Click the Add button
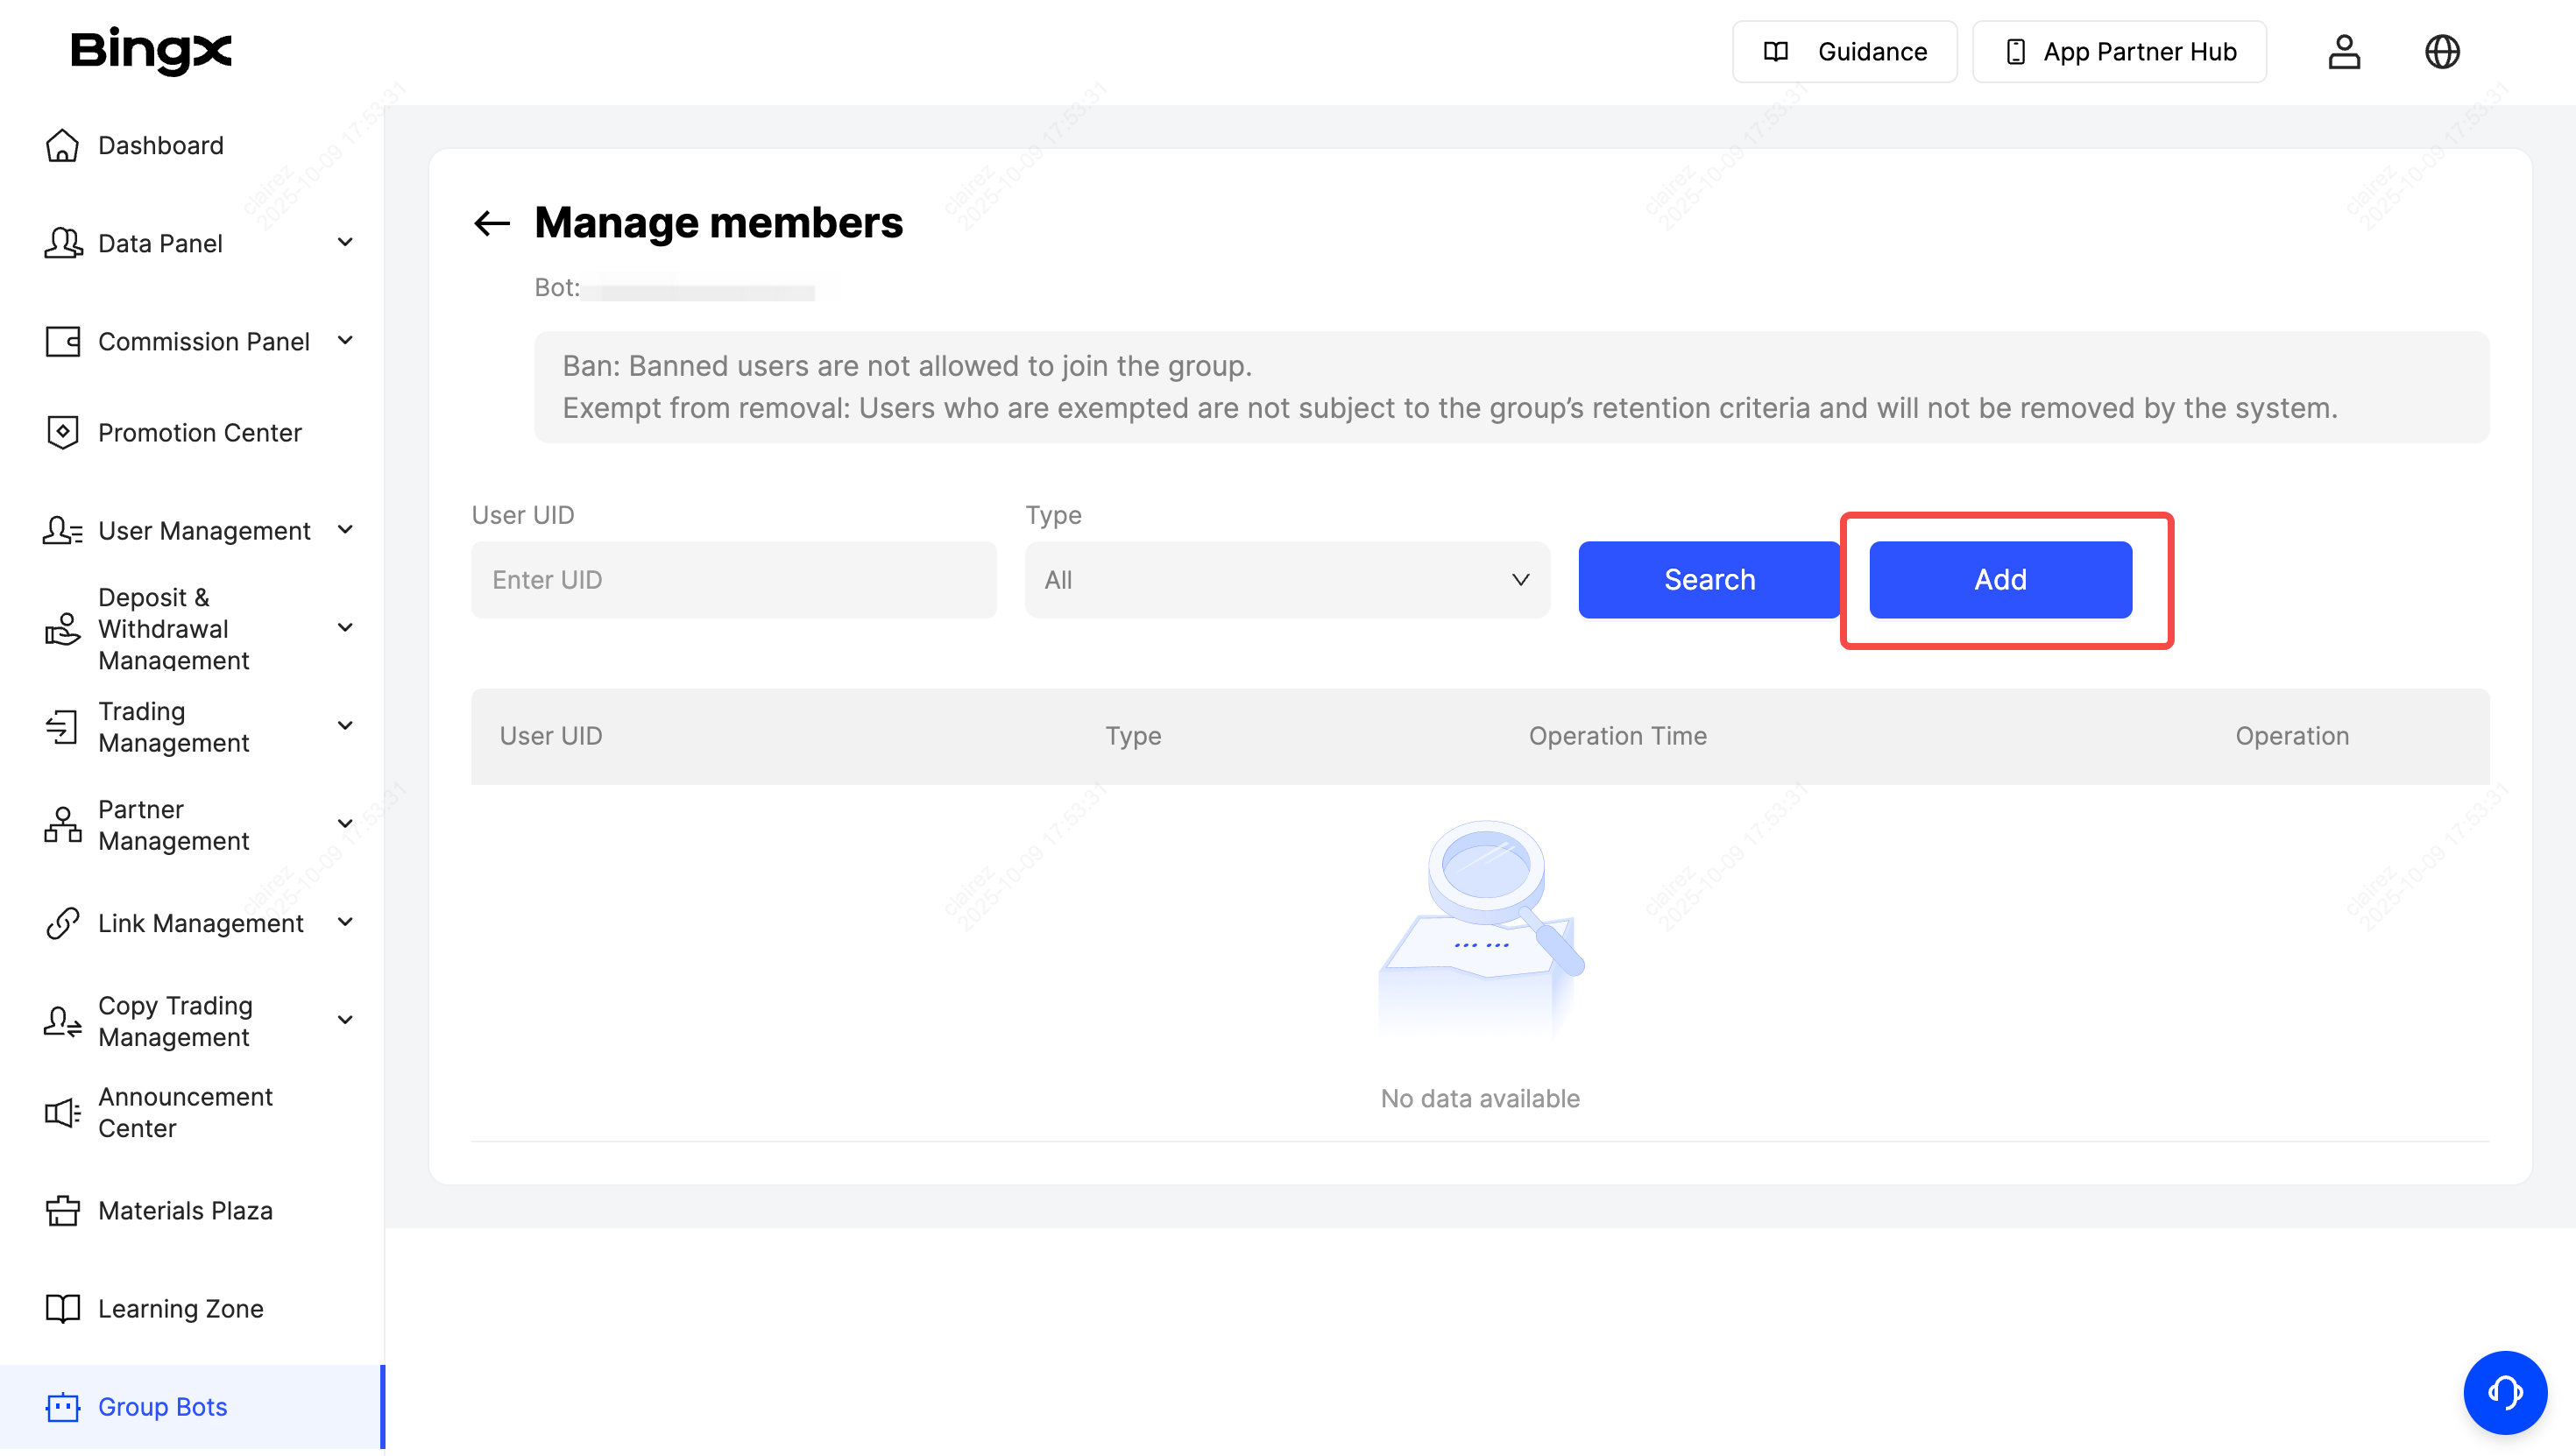 (x=2000, y=580)
